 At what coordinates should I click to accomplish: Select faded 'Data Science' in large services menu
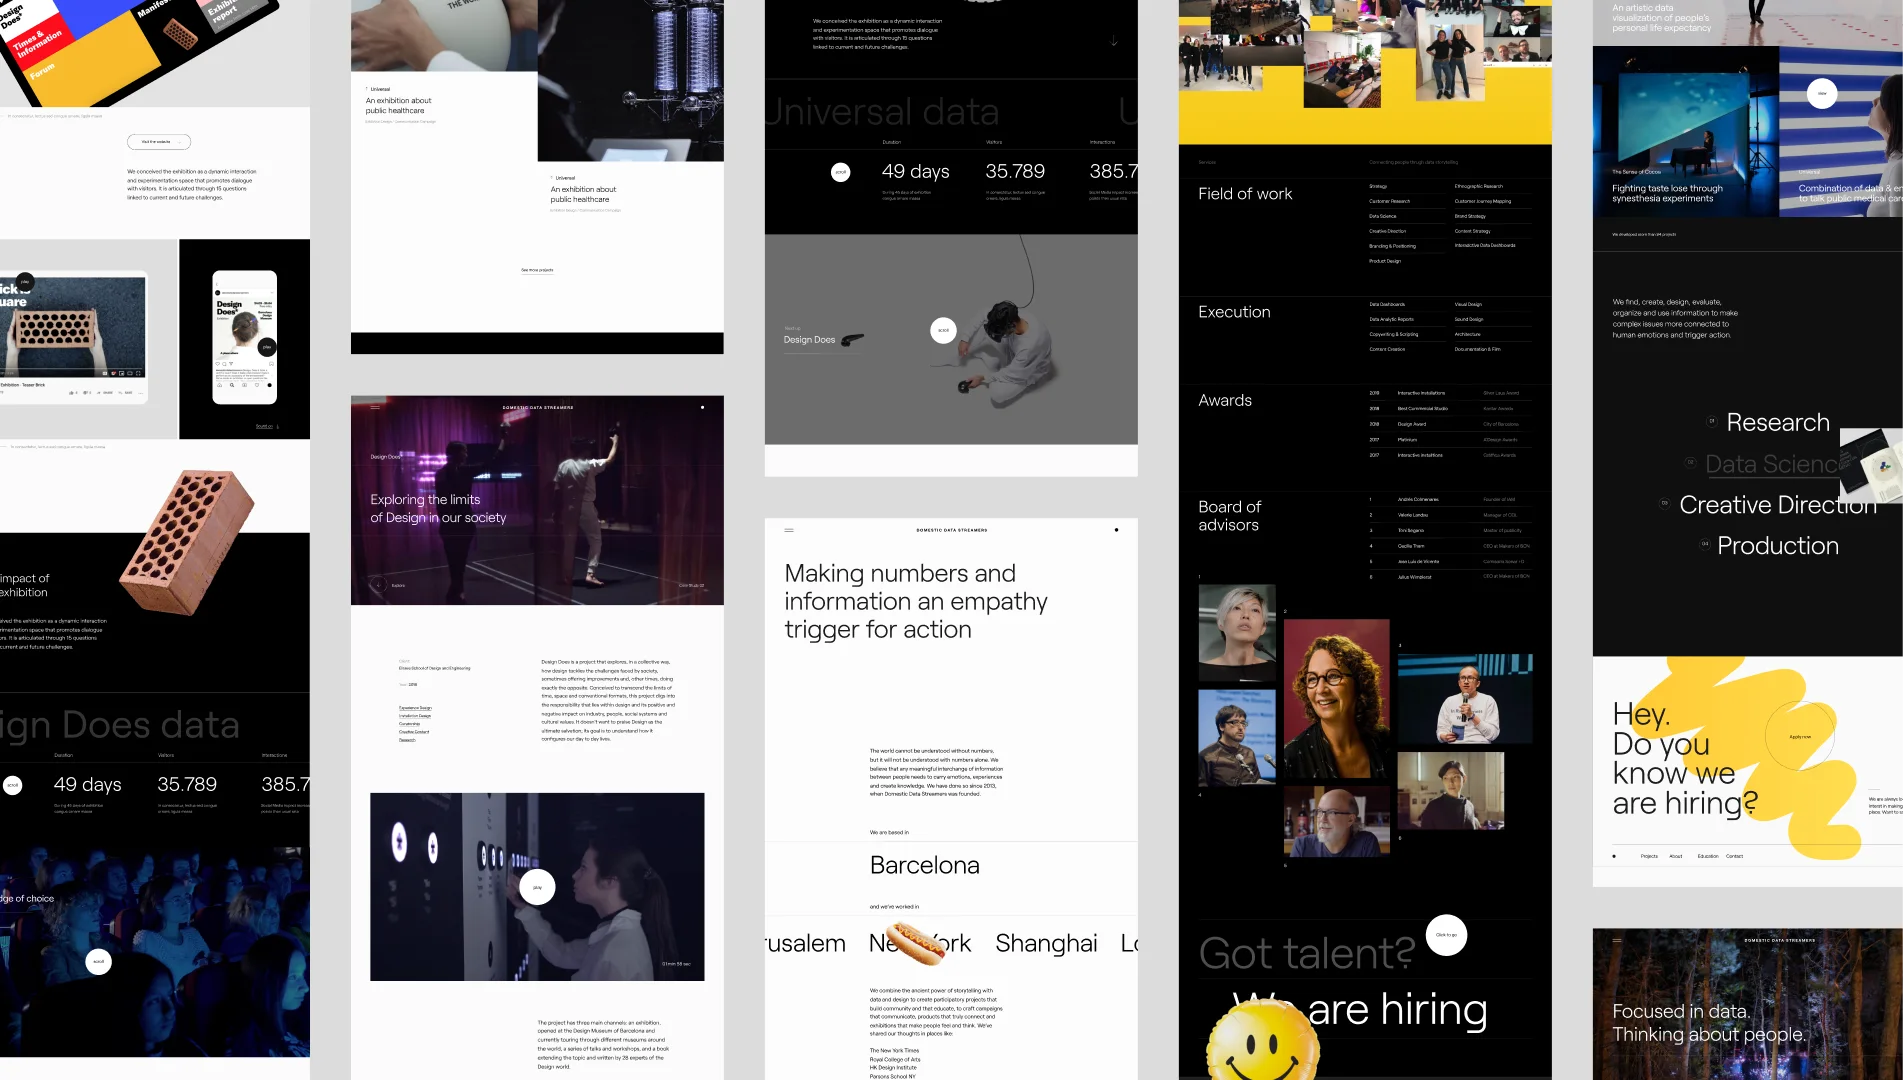tap(1771, 464)
